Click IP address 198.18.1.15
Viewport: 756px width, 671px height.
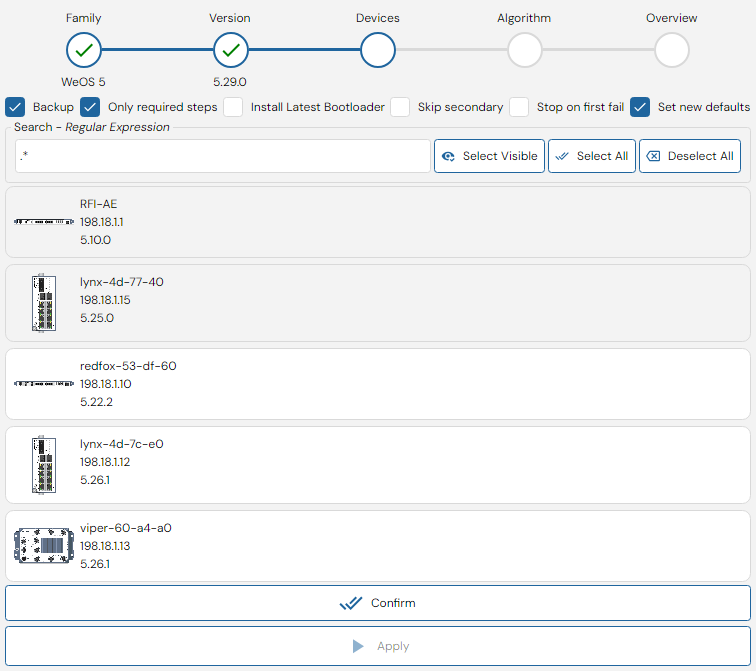pos(105,300)
